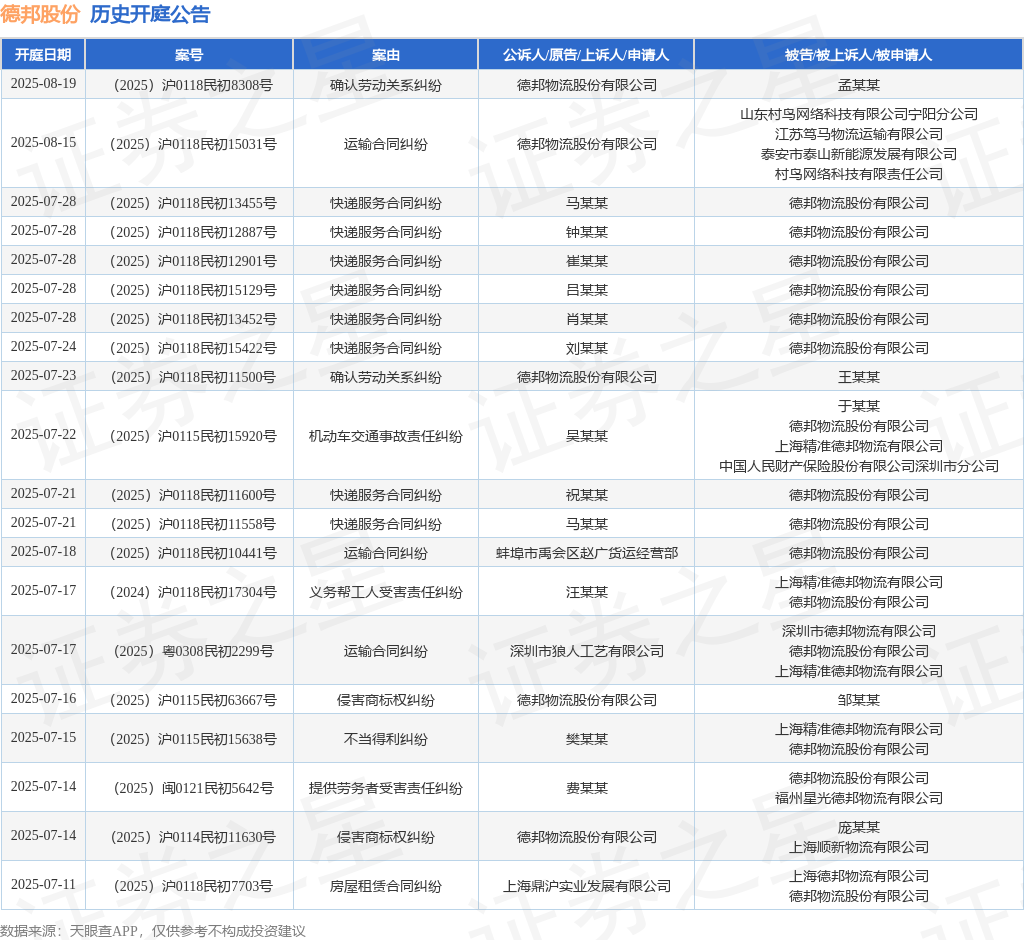Click the cause 房屋租赁合同纠纷

(386, 886)
